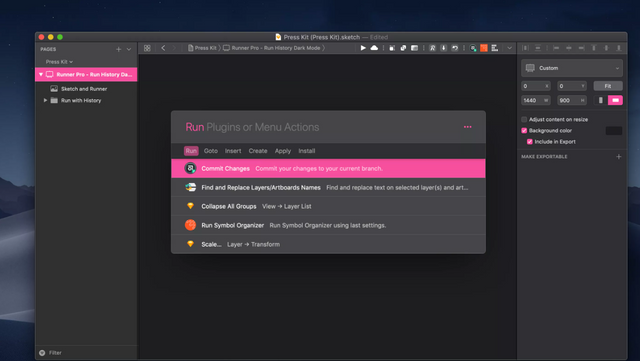Select the Run tab in Runner
The width and height of the screenshot is (640, 361).
[191, 151]
